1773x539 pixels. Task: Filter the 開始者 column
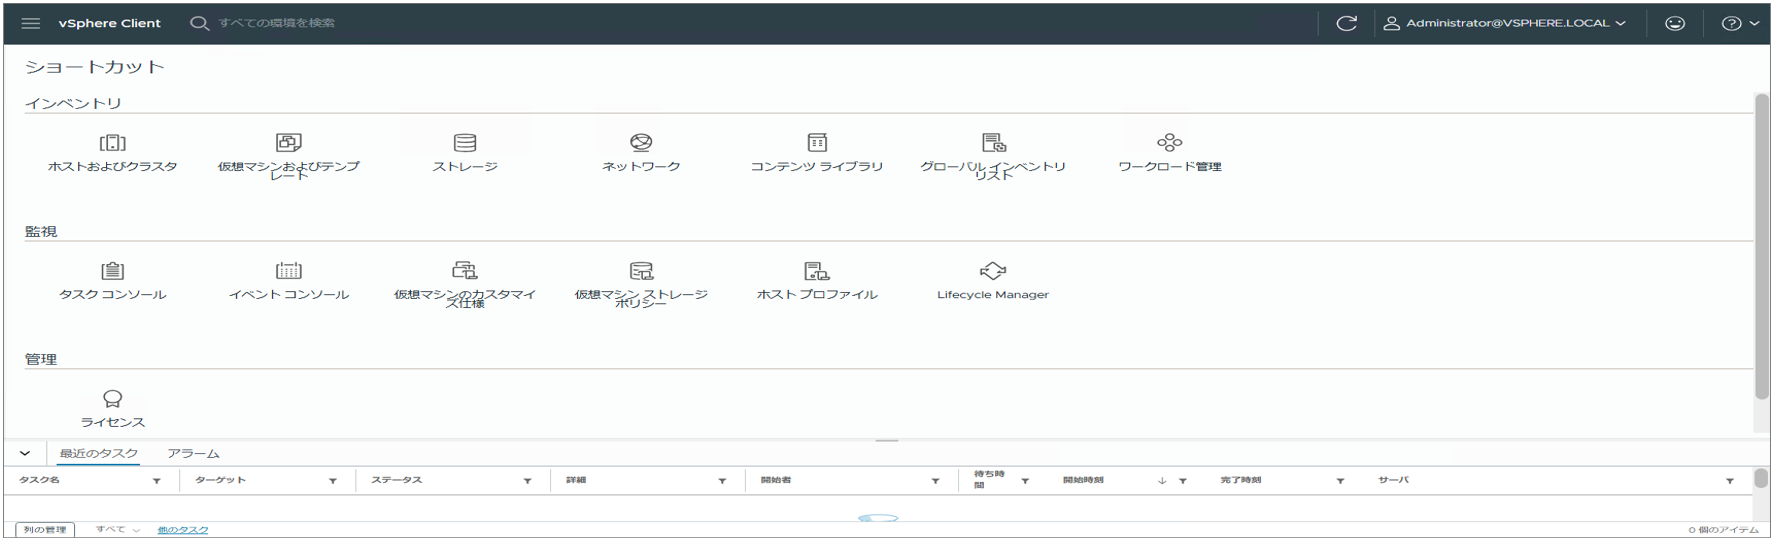(x=936, y=481)
